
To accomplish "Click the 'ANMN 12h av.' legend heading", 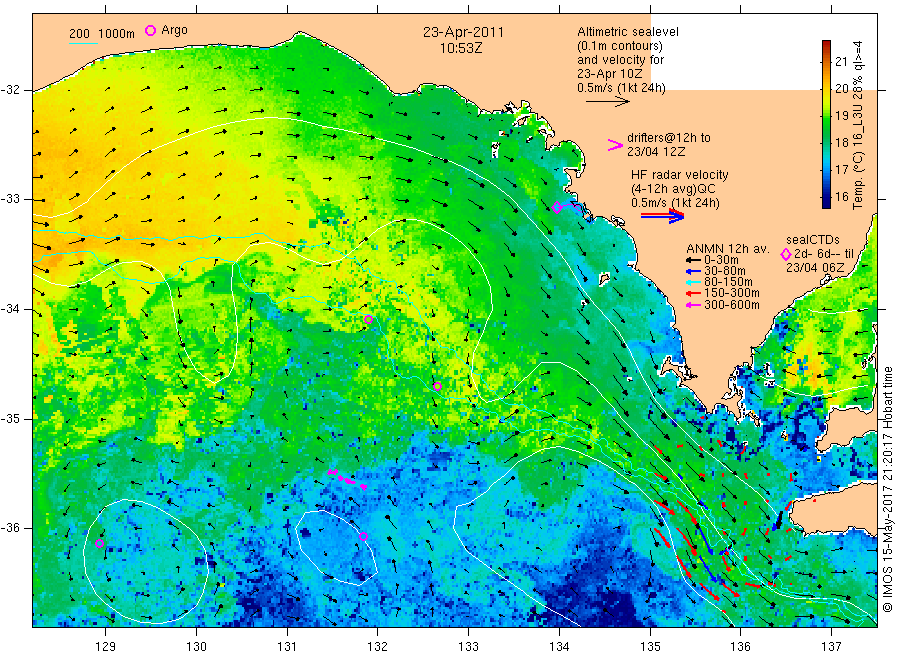I will point(728,249).
